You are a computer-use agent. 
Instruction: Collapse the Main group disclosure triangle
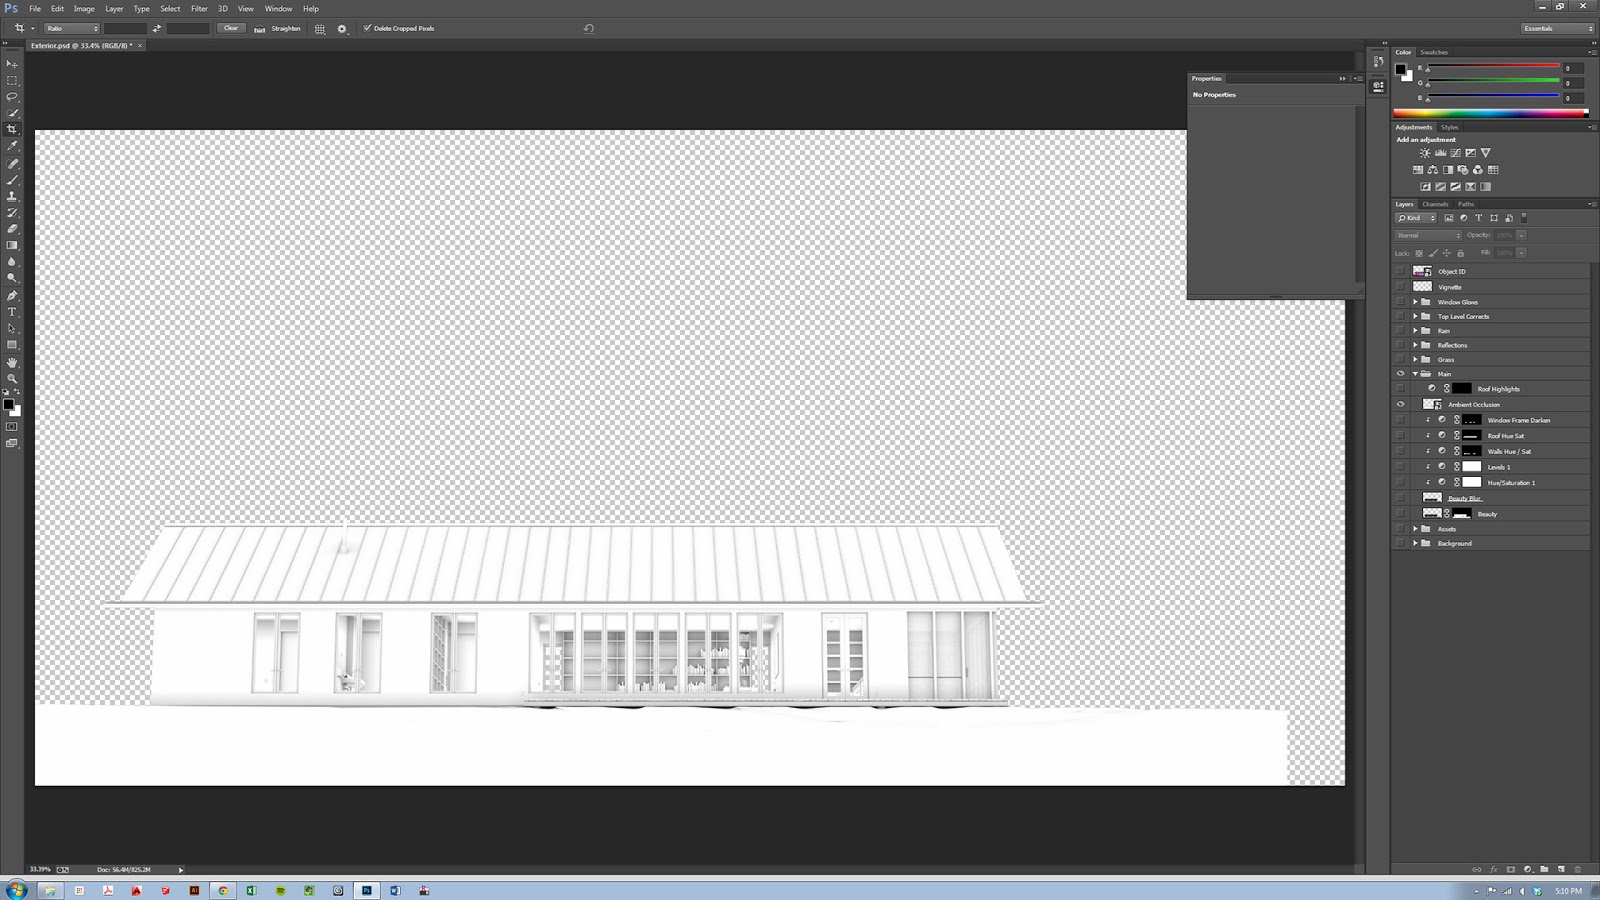pyautogui.click(x=1415, y=373)
